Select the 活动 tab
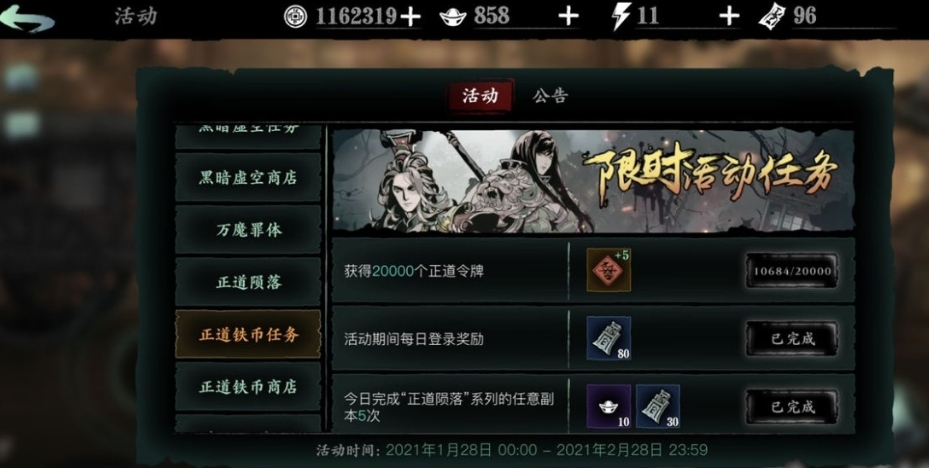Viewport: 929px width, 468px height. [x=480, y=95]
